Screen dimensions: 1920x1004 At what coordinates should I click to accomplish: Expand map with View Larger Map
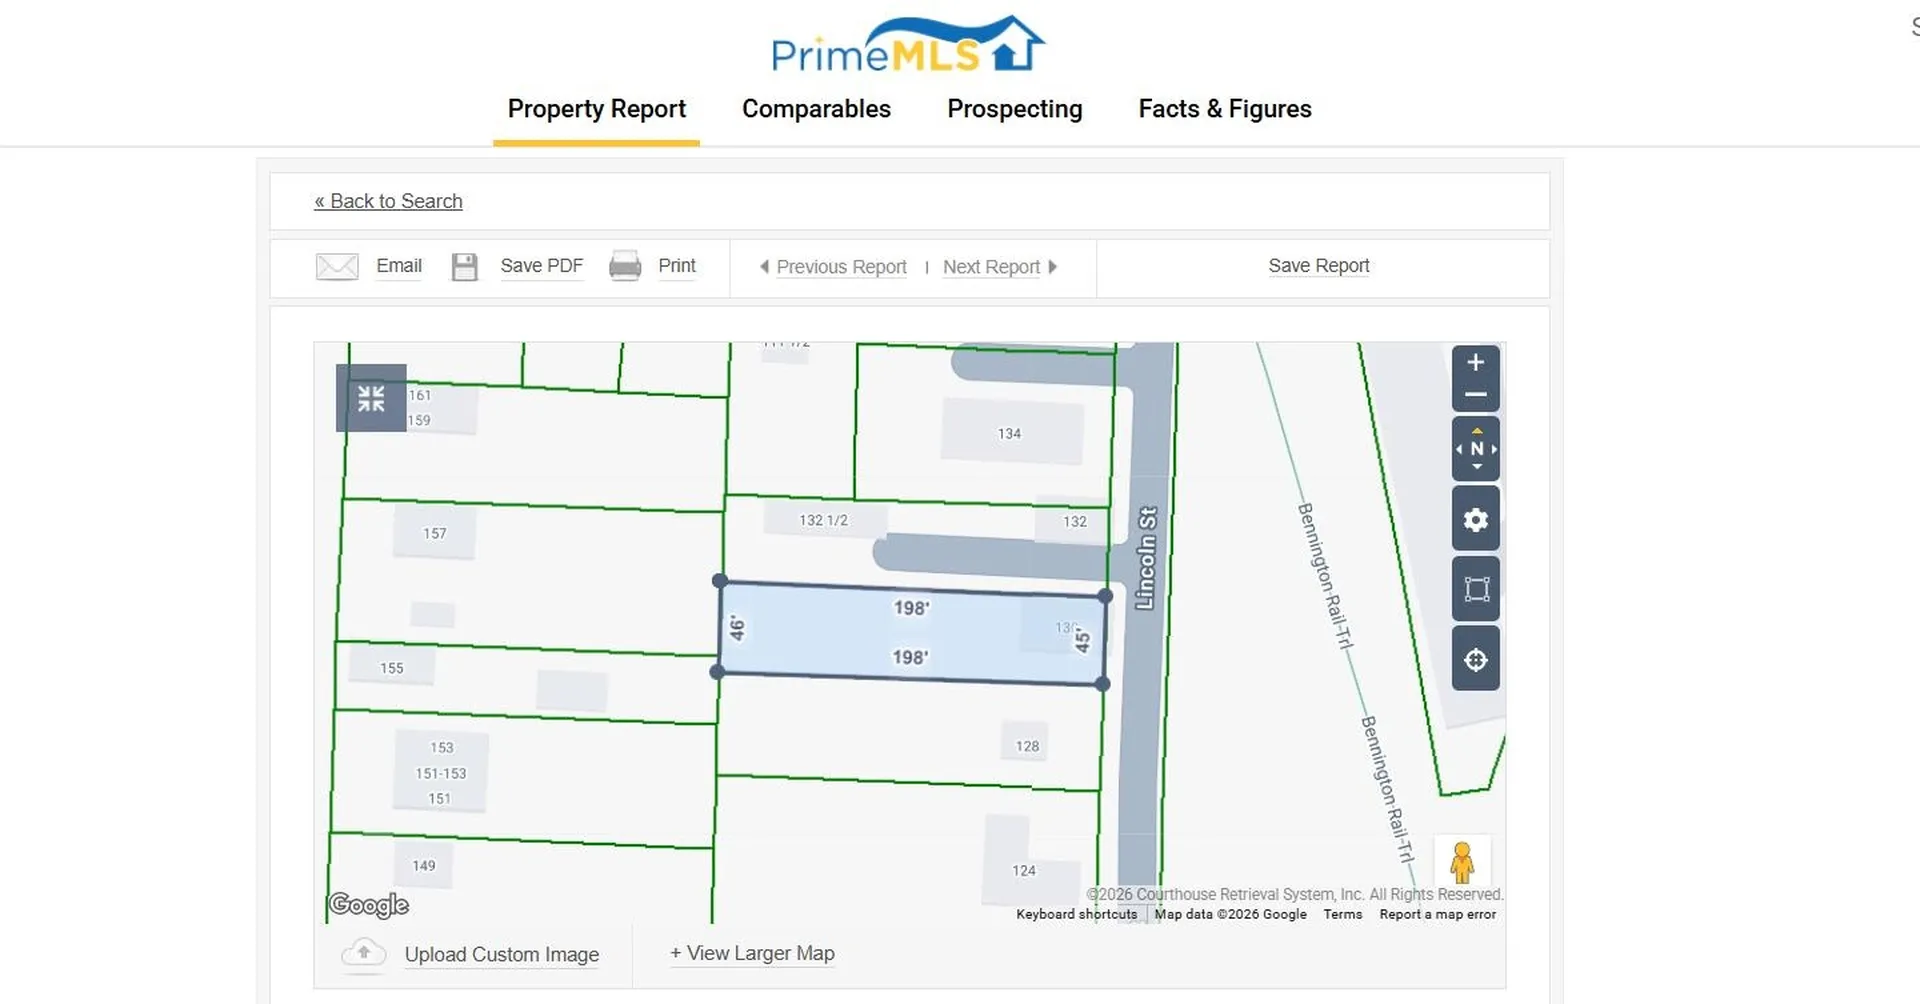tap(752, 954)
